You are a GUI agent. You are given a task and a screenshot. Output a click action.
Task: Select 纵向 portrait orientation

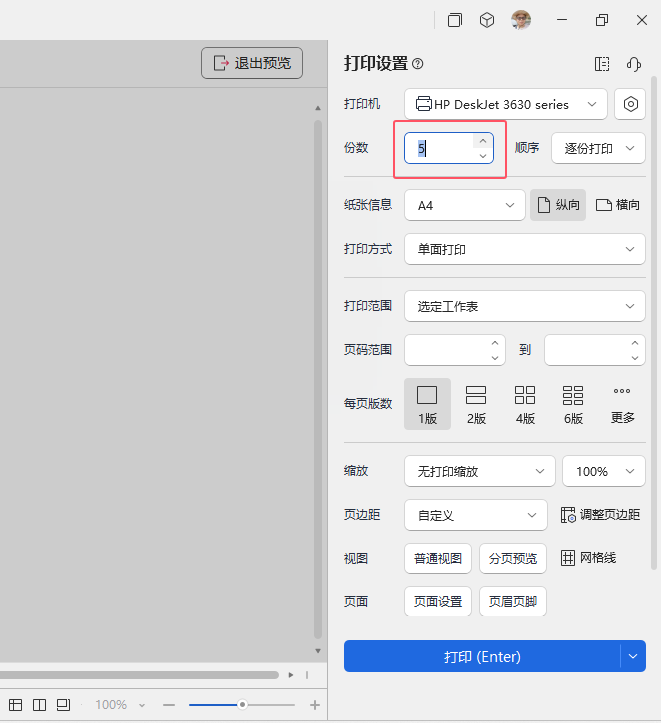pyautogui.click(x=558, y=205)
